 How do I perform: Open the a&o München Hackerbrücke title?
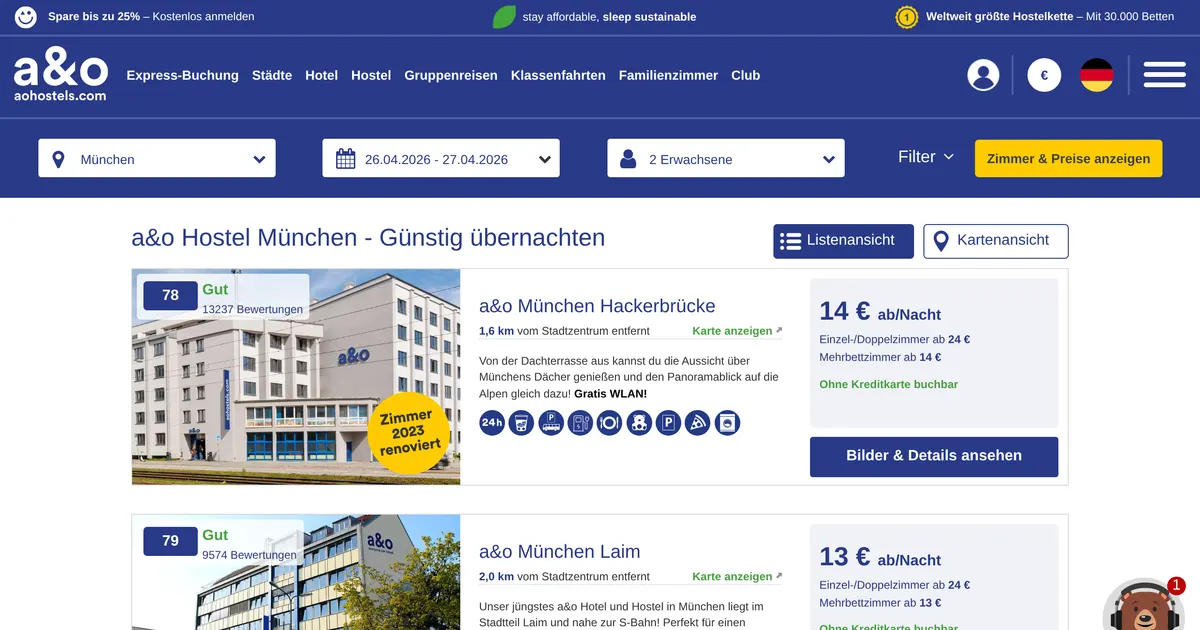pos(597,306)
